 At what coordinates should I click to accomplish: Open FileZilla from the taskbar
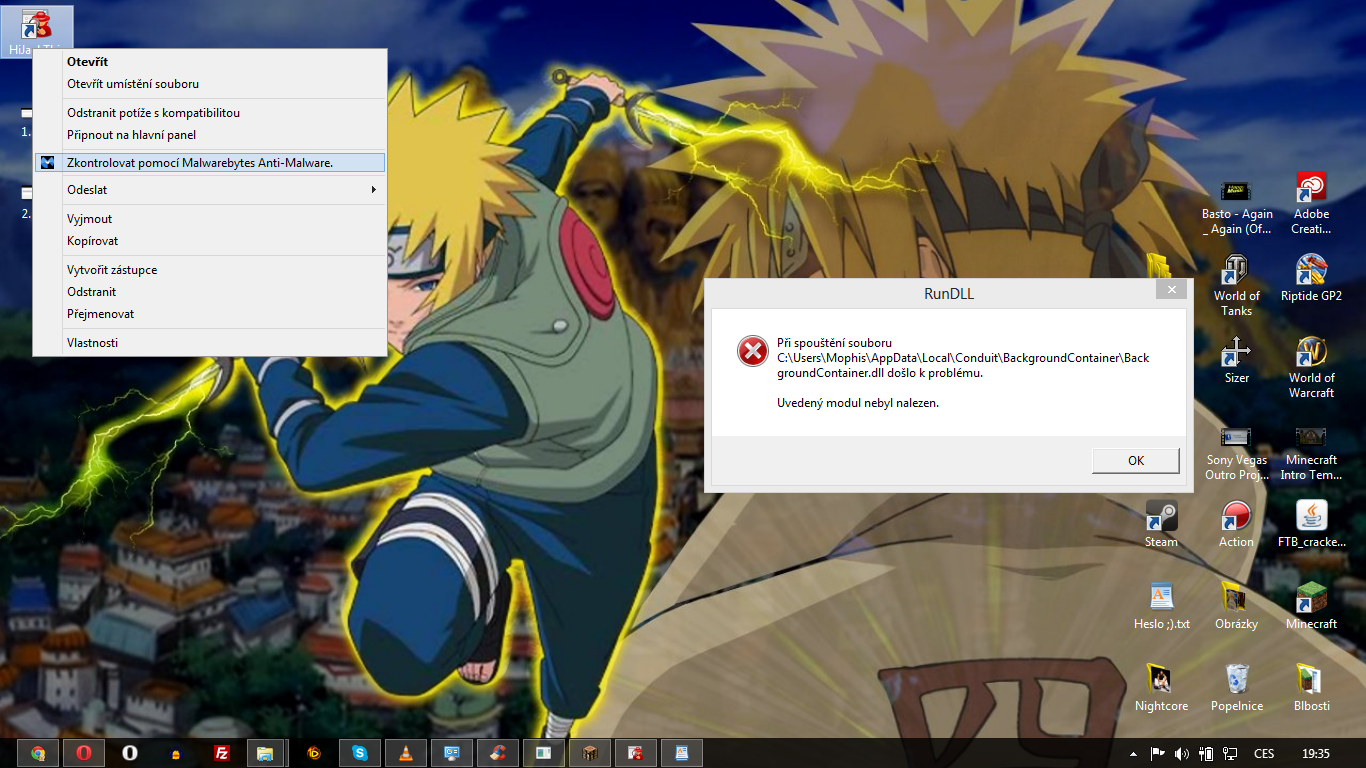222,754
